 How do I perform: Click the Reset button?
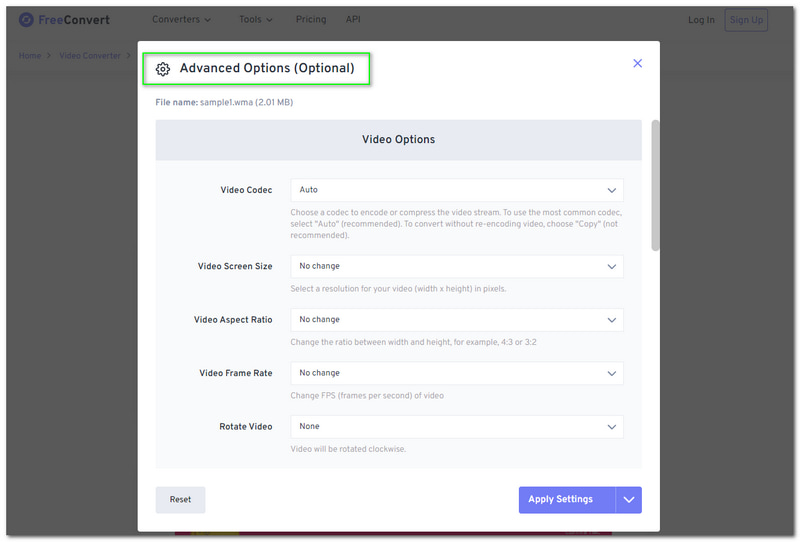[x=180, y=500]
